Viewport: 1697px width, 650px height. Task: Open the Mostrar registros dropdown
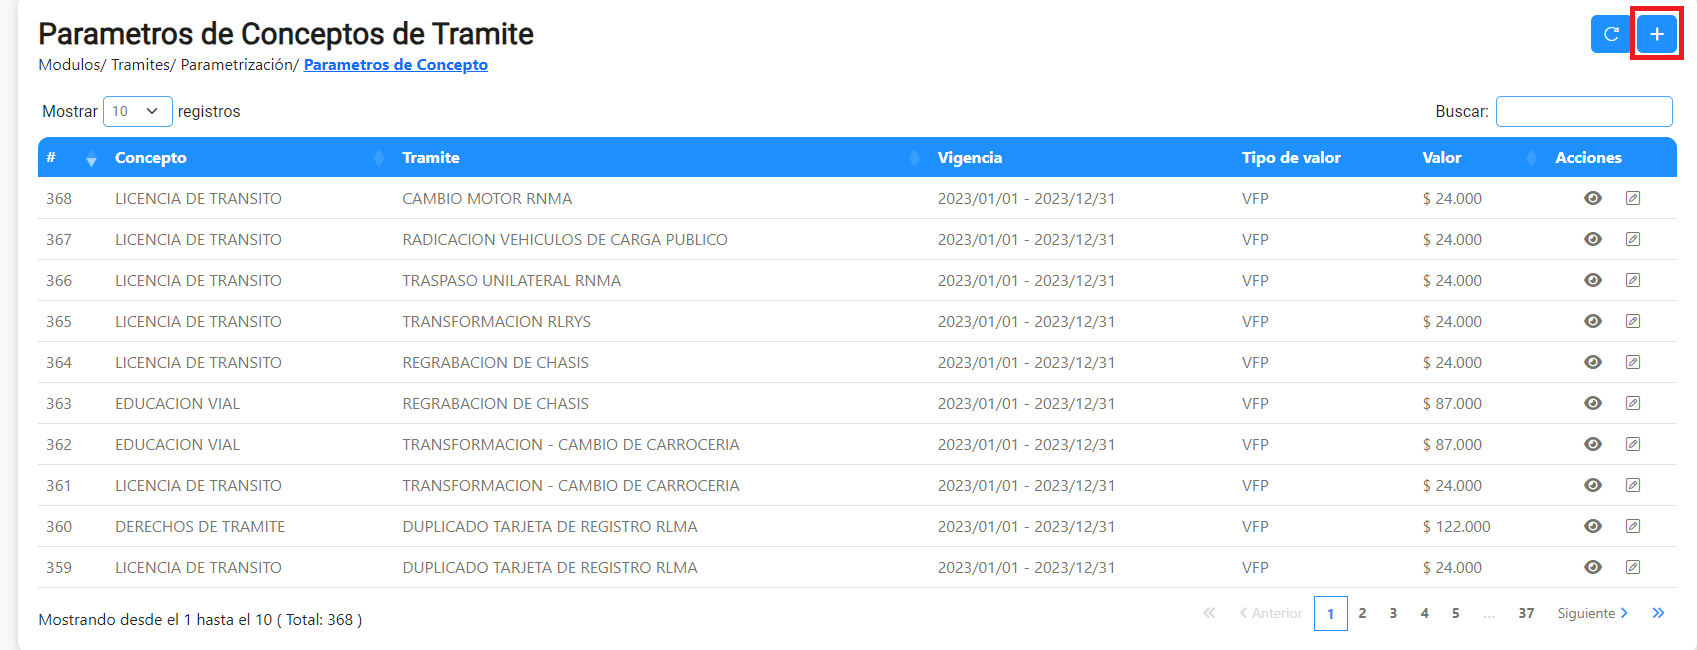(138, 111)
